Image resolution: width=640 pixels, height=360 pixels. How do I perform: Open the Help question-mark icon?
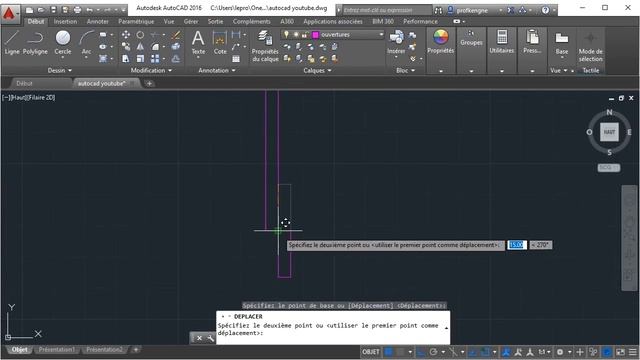(x=545, y=10)
